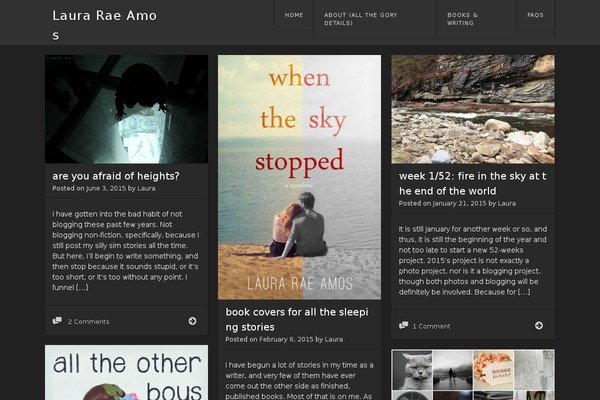Go to Books & Writing menu
The image size is (600, 400).
point(462,19)
